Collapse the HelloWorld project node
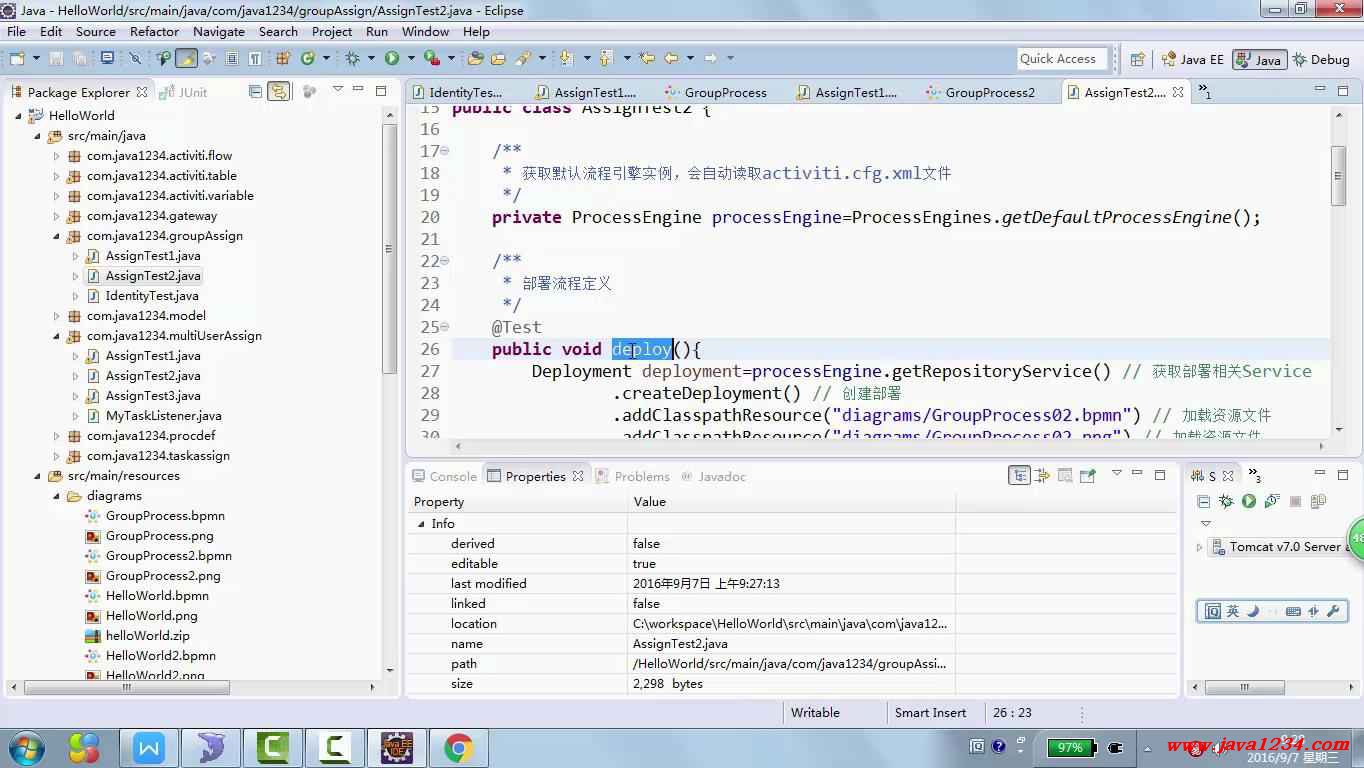1364x768 pixels. click(x=19, y=116)
